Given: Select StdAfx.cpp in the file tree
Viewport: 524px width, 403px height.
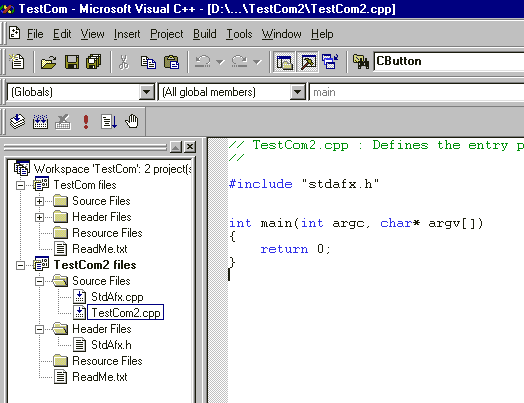Looking at the screenshot, I should [x=117, y=297].
